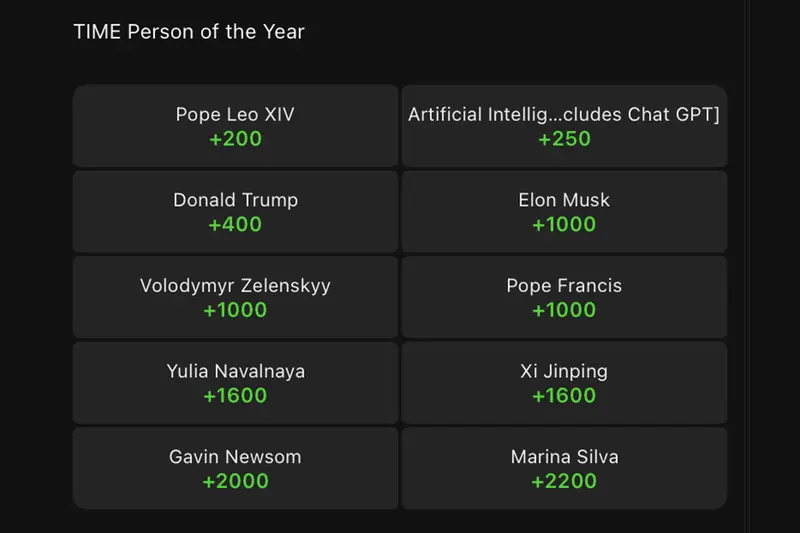Bet on Gavin Newsom
This screenshot has height=533, width=800.
point(235,468)
